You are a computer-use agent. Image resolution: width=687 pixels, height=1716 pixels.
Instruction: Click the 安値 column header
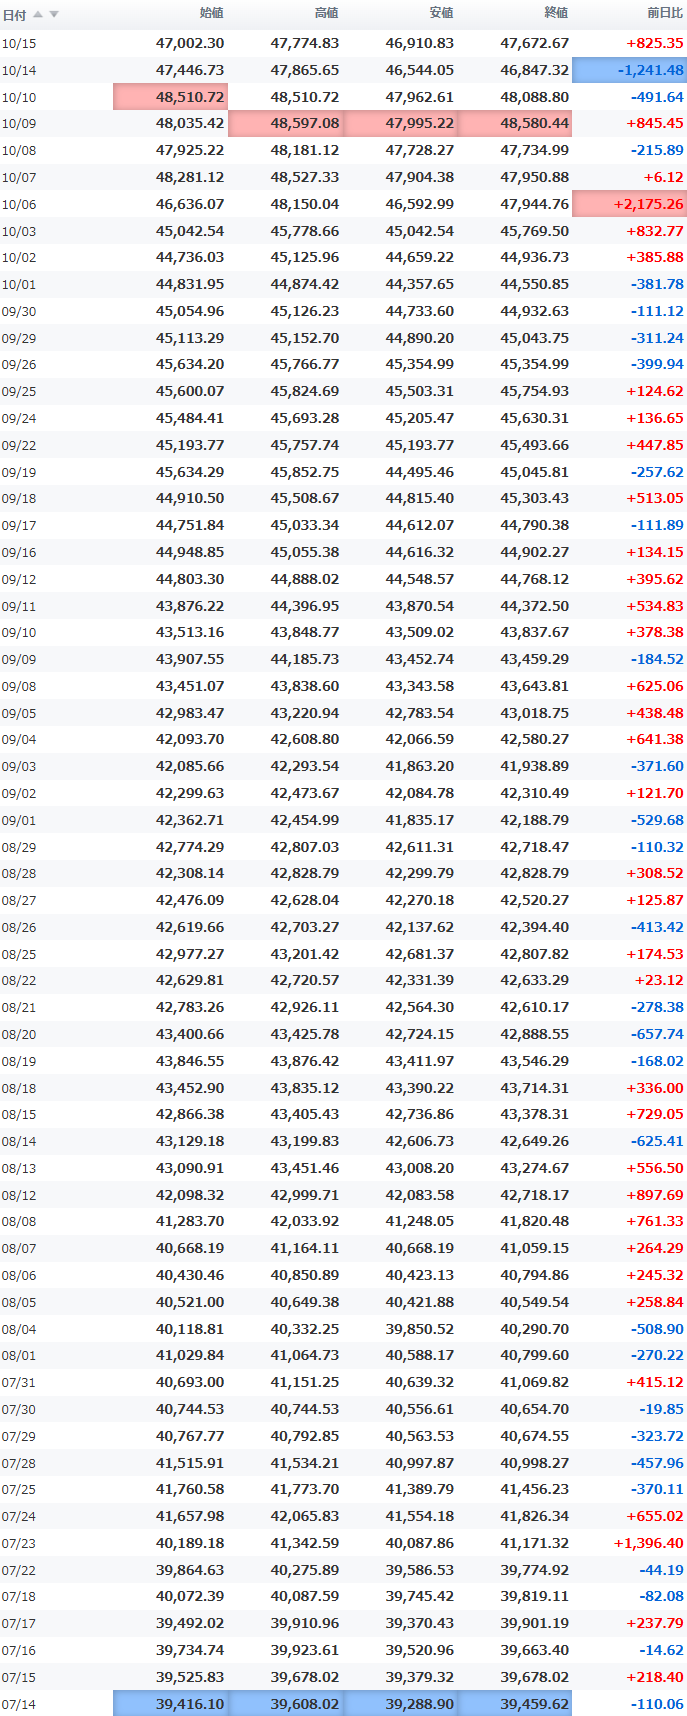click(x=441, y=13)
